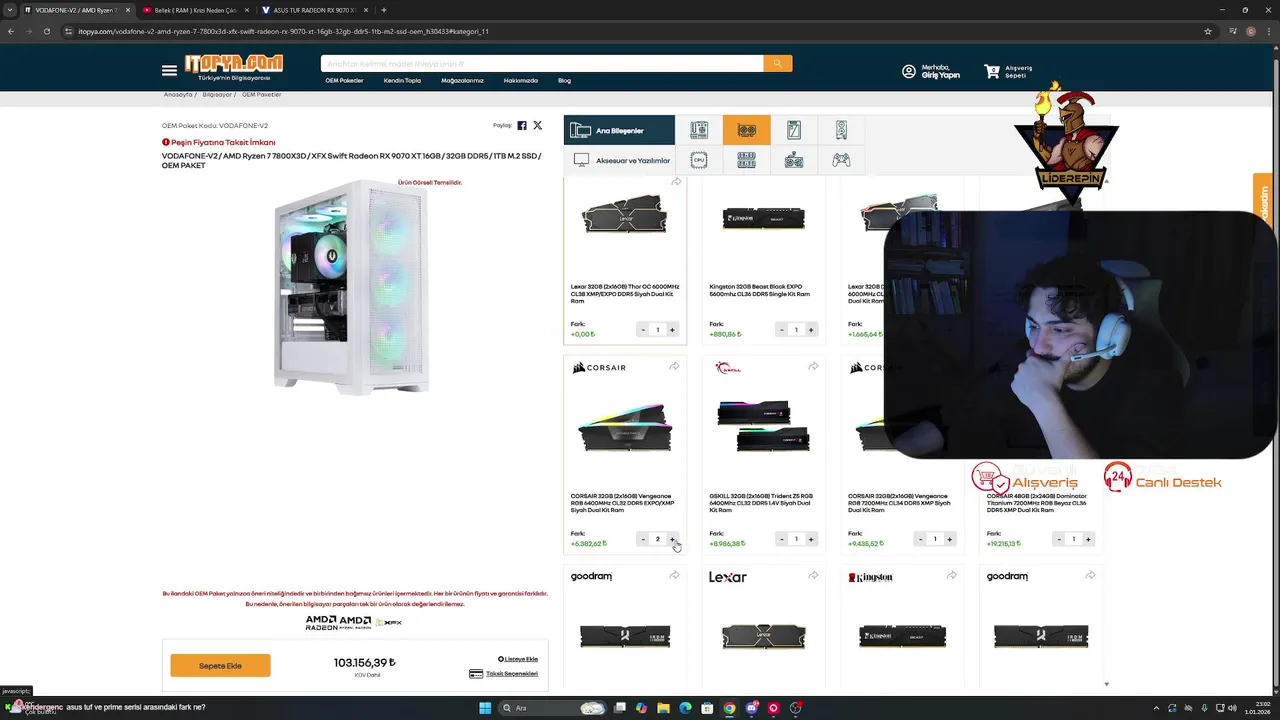Select the CPU category icon
Viewport: 1280px width, 720px height.
click(x=699, y=160)
